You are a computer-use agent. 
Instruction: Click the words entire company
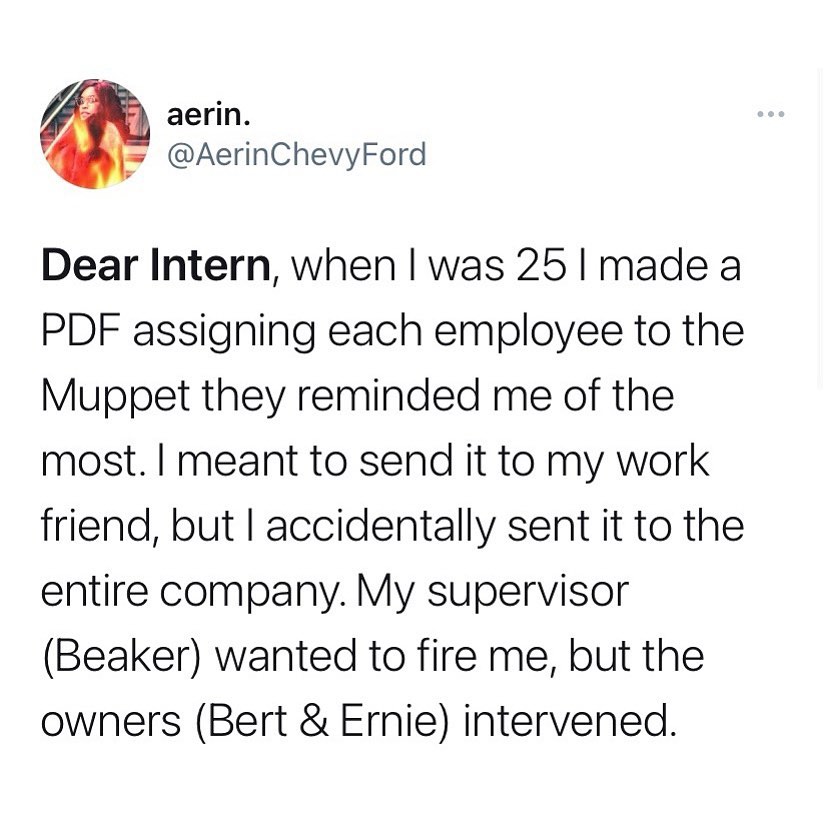(x=191, y=593)
